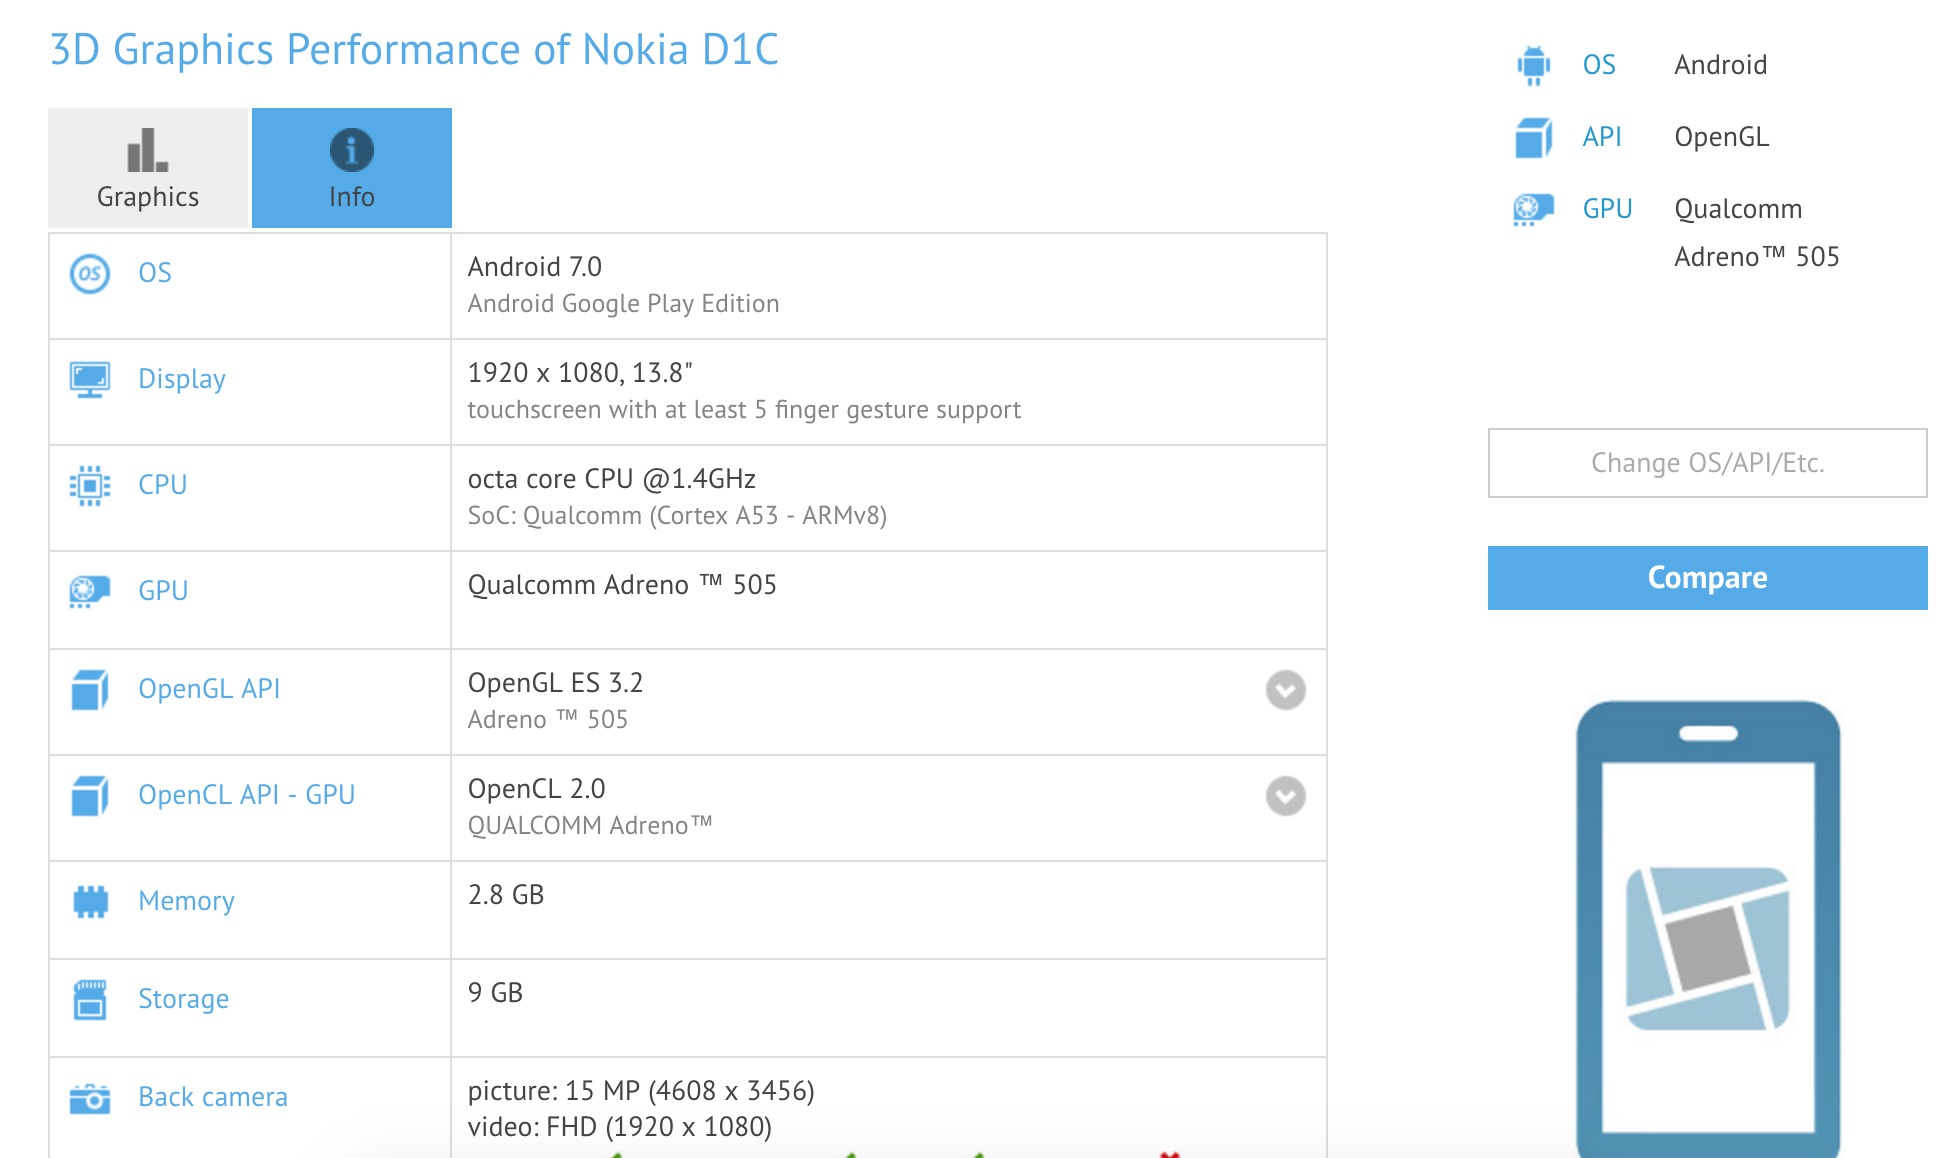
Task: Click the OpenGL API cube icon
Action: tap(91, 688)
